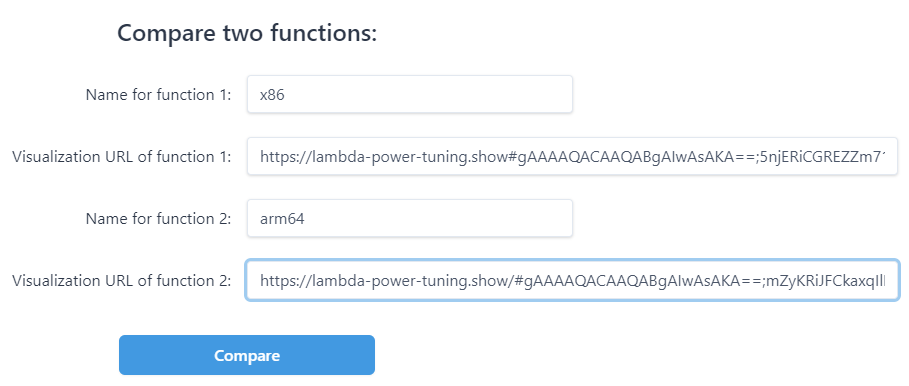Click the 'Visualization URL of function 1:' label
Viewport: 909px width, 386px height.
[x=121, y=156]
